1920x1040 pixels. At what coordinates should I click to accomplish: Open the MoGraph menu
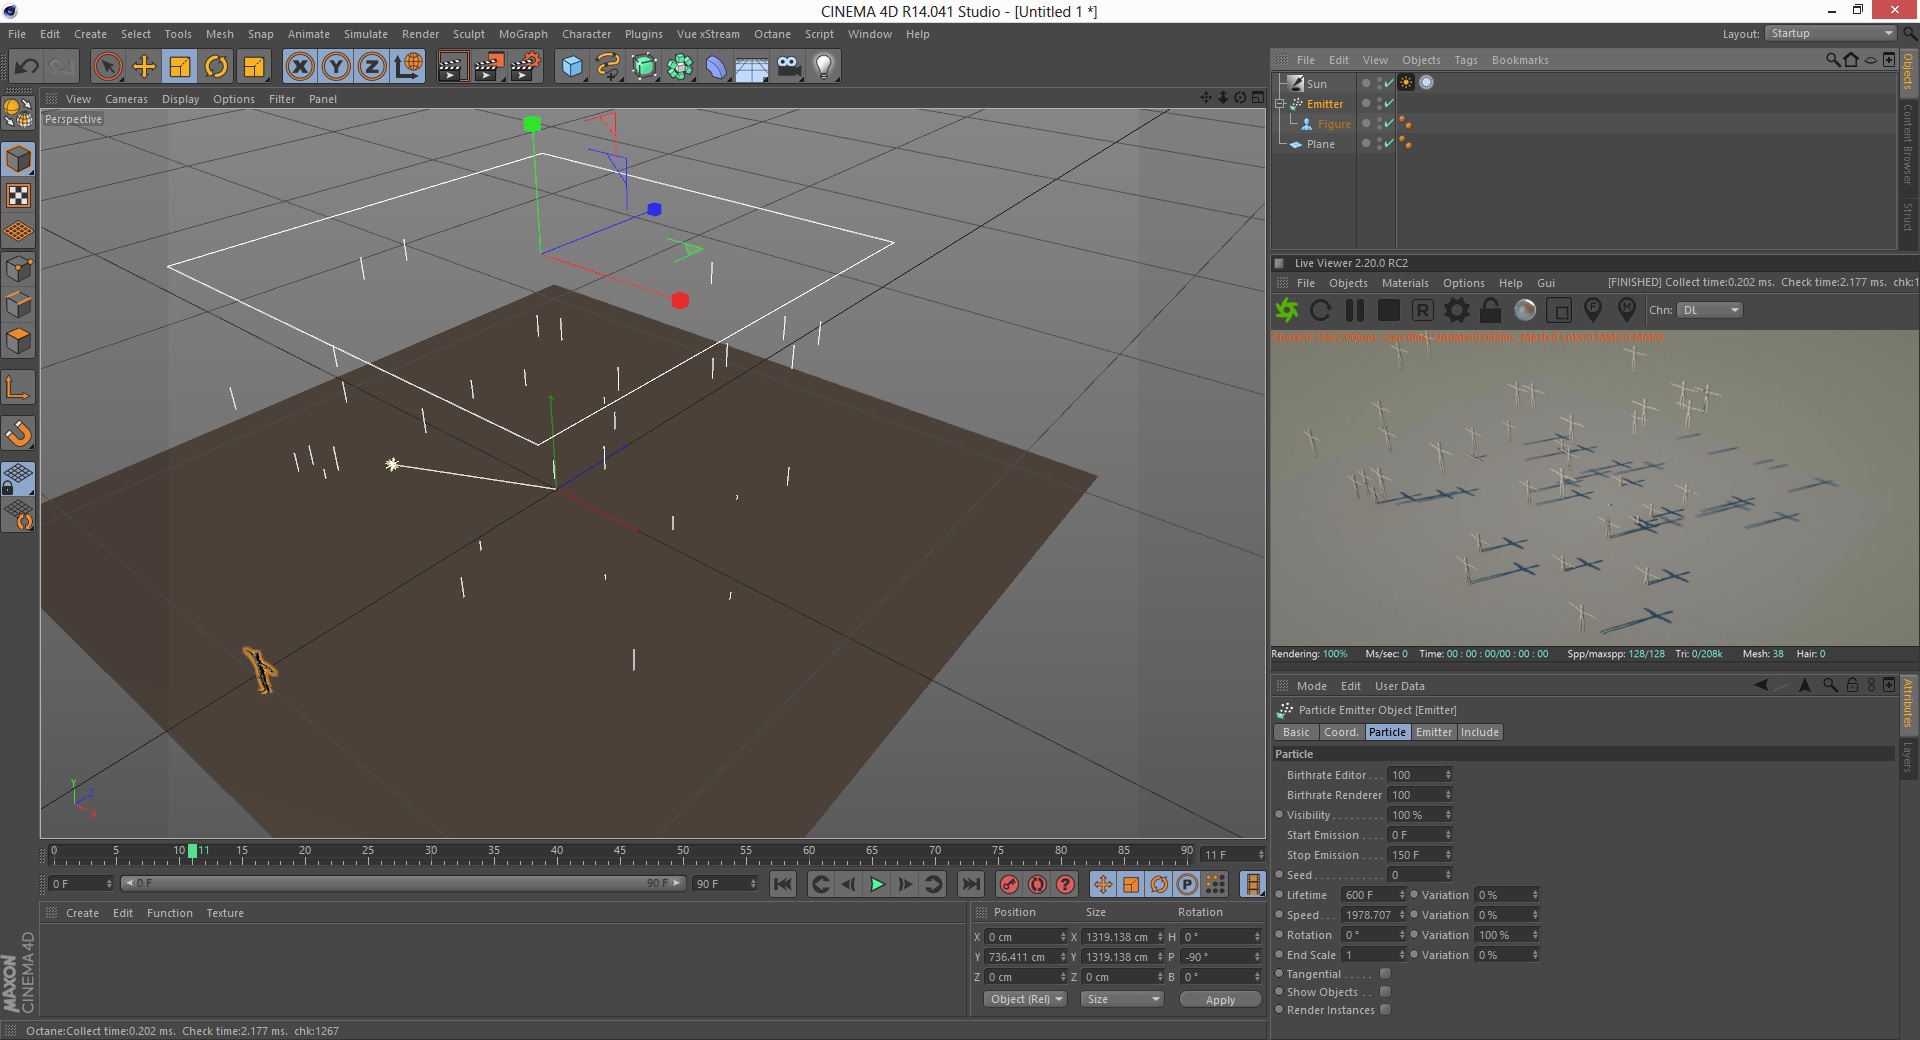coord(523,34)
